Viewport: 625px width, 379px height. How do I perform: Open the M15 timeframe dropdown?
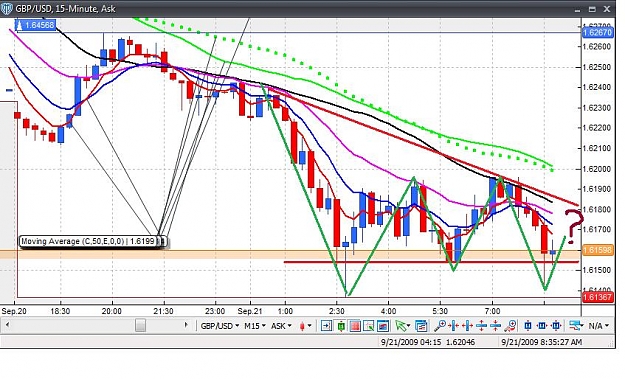coord(254,326)
